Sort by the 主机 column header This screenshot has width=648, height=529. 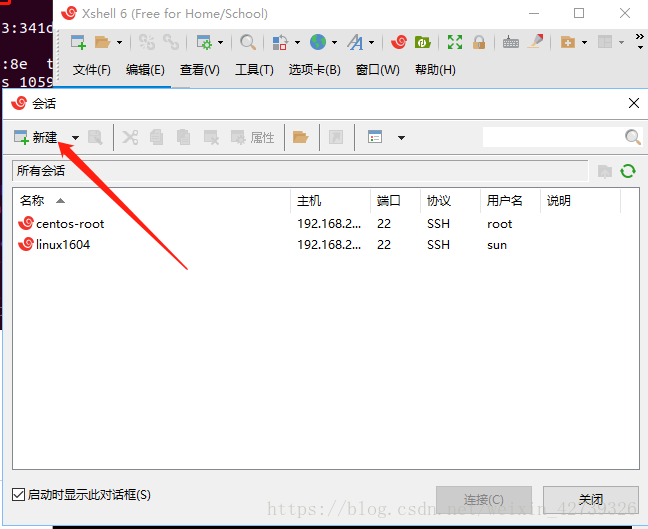[x=331, y=201]
